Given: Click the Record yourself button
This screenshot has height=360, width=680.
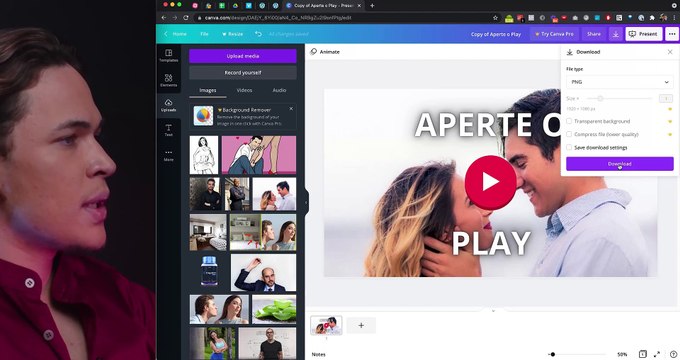Looking at the screenshot, I should [243, 72].
